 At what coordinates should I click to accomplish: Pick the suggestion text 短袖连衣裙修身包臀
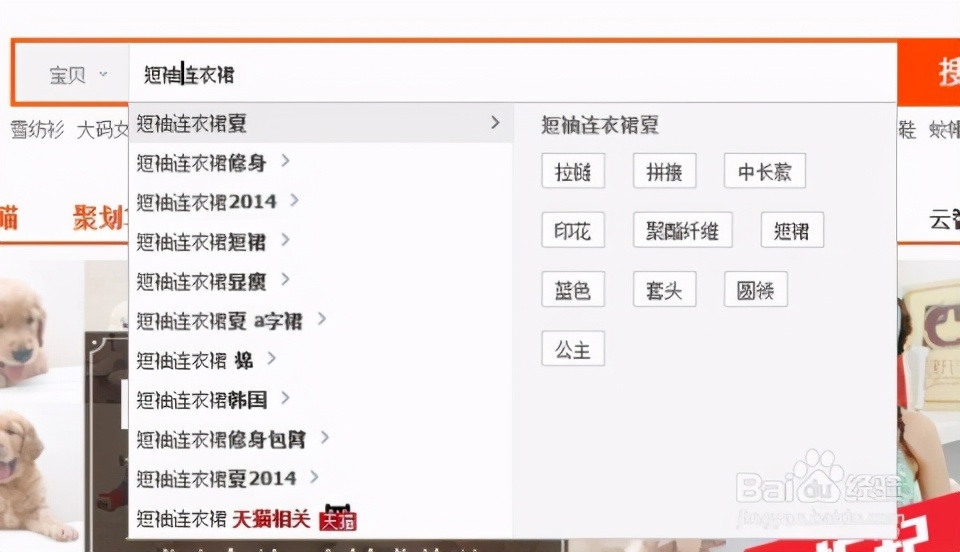pyautogui.click(x=220, y=439)
